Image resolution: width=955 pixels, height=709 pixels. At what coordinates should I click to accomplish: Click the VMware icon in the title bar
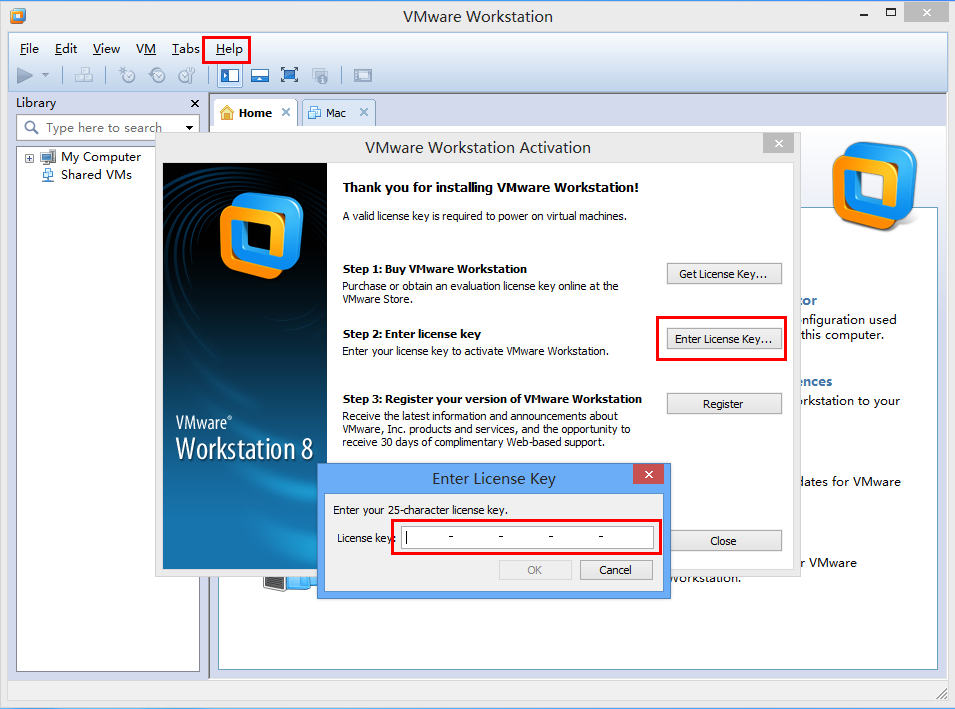18,15
